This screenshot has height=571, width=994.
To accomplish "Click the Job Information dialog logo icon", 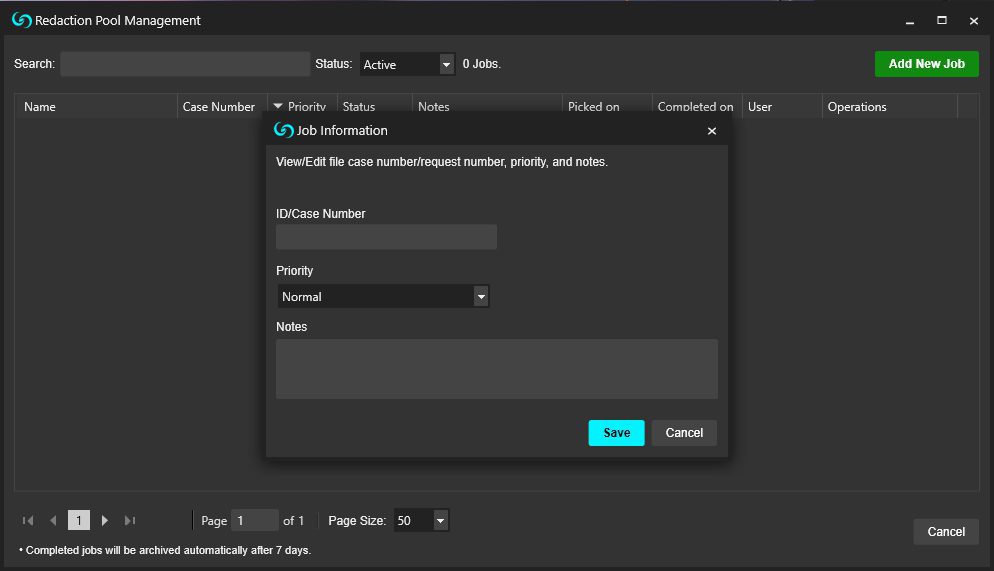I will click(x=283, y=130).
